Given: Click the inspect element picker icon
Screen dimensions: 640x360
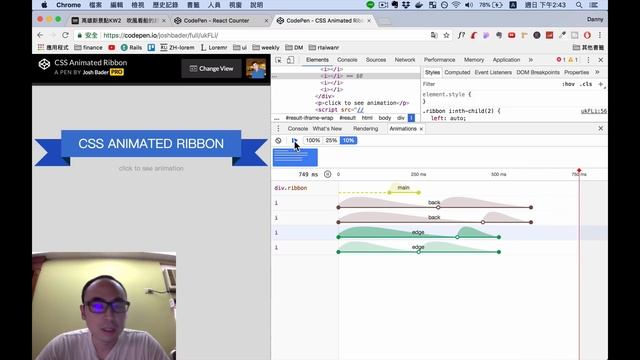Looking at the screenshot, I should (x=279, y=60).
